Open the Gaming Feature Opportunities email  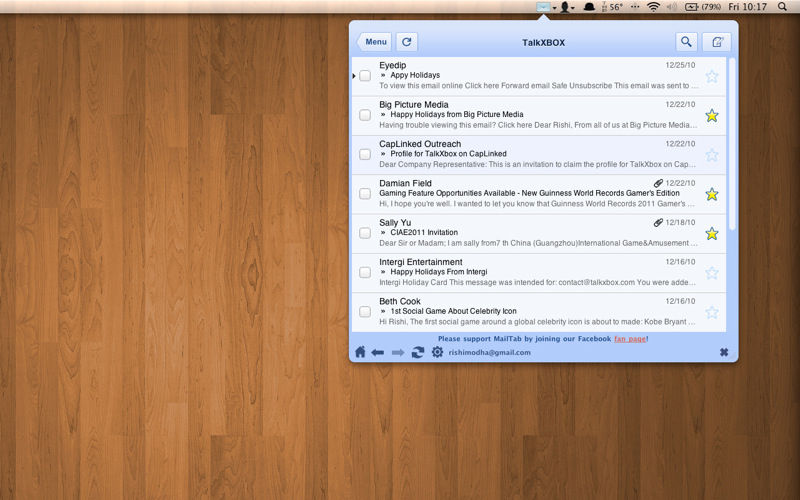point(529,193)
